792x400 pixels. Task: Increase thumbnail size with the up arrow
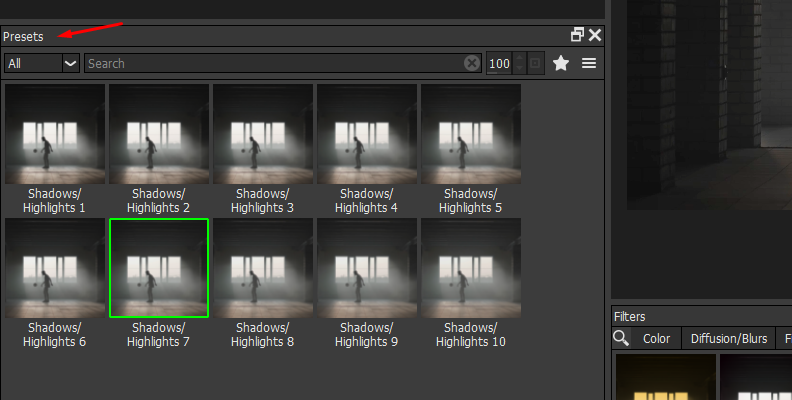(520, 59)
